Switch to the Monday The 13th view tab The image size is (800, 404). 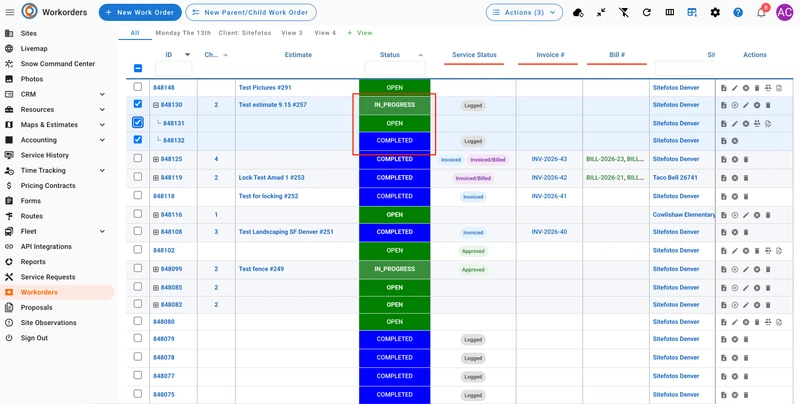point(183,33)
